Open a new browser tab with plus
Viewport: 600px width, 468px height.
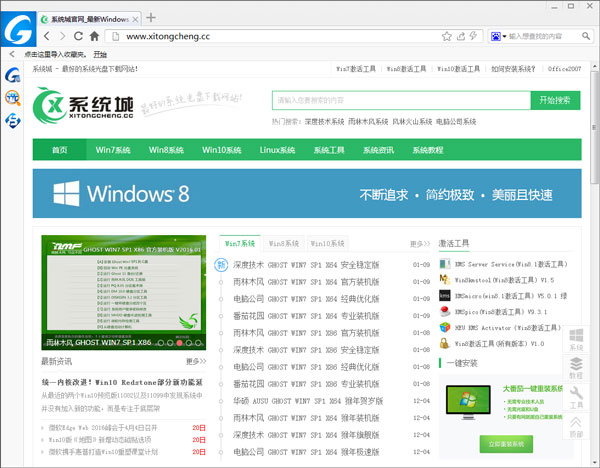pyautogui.click(x=151, y=18)
